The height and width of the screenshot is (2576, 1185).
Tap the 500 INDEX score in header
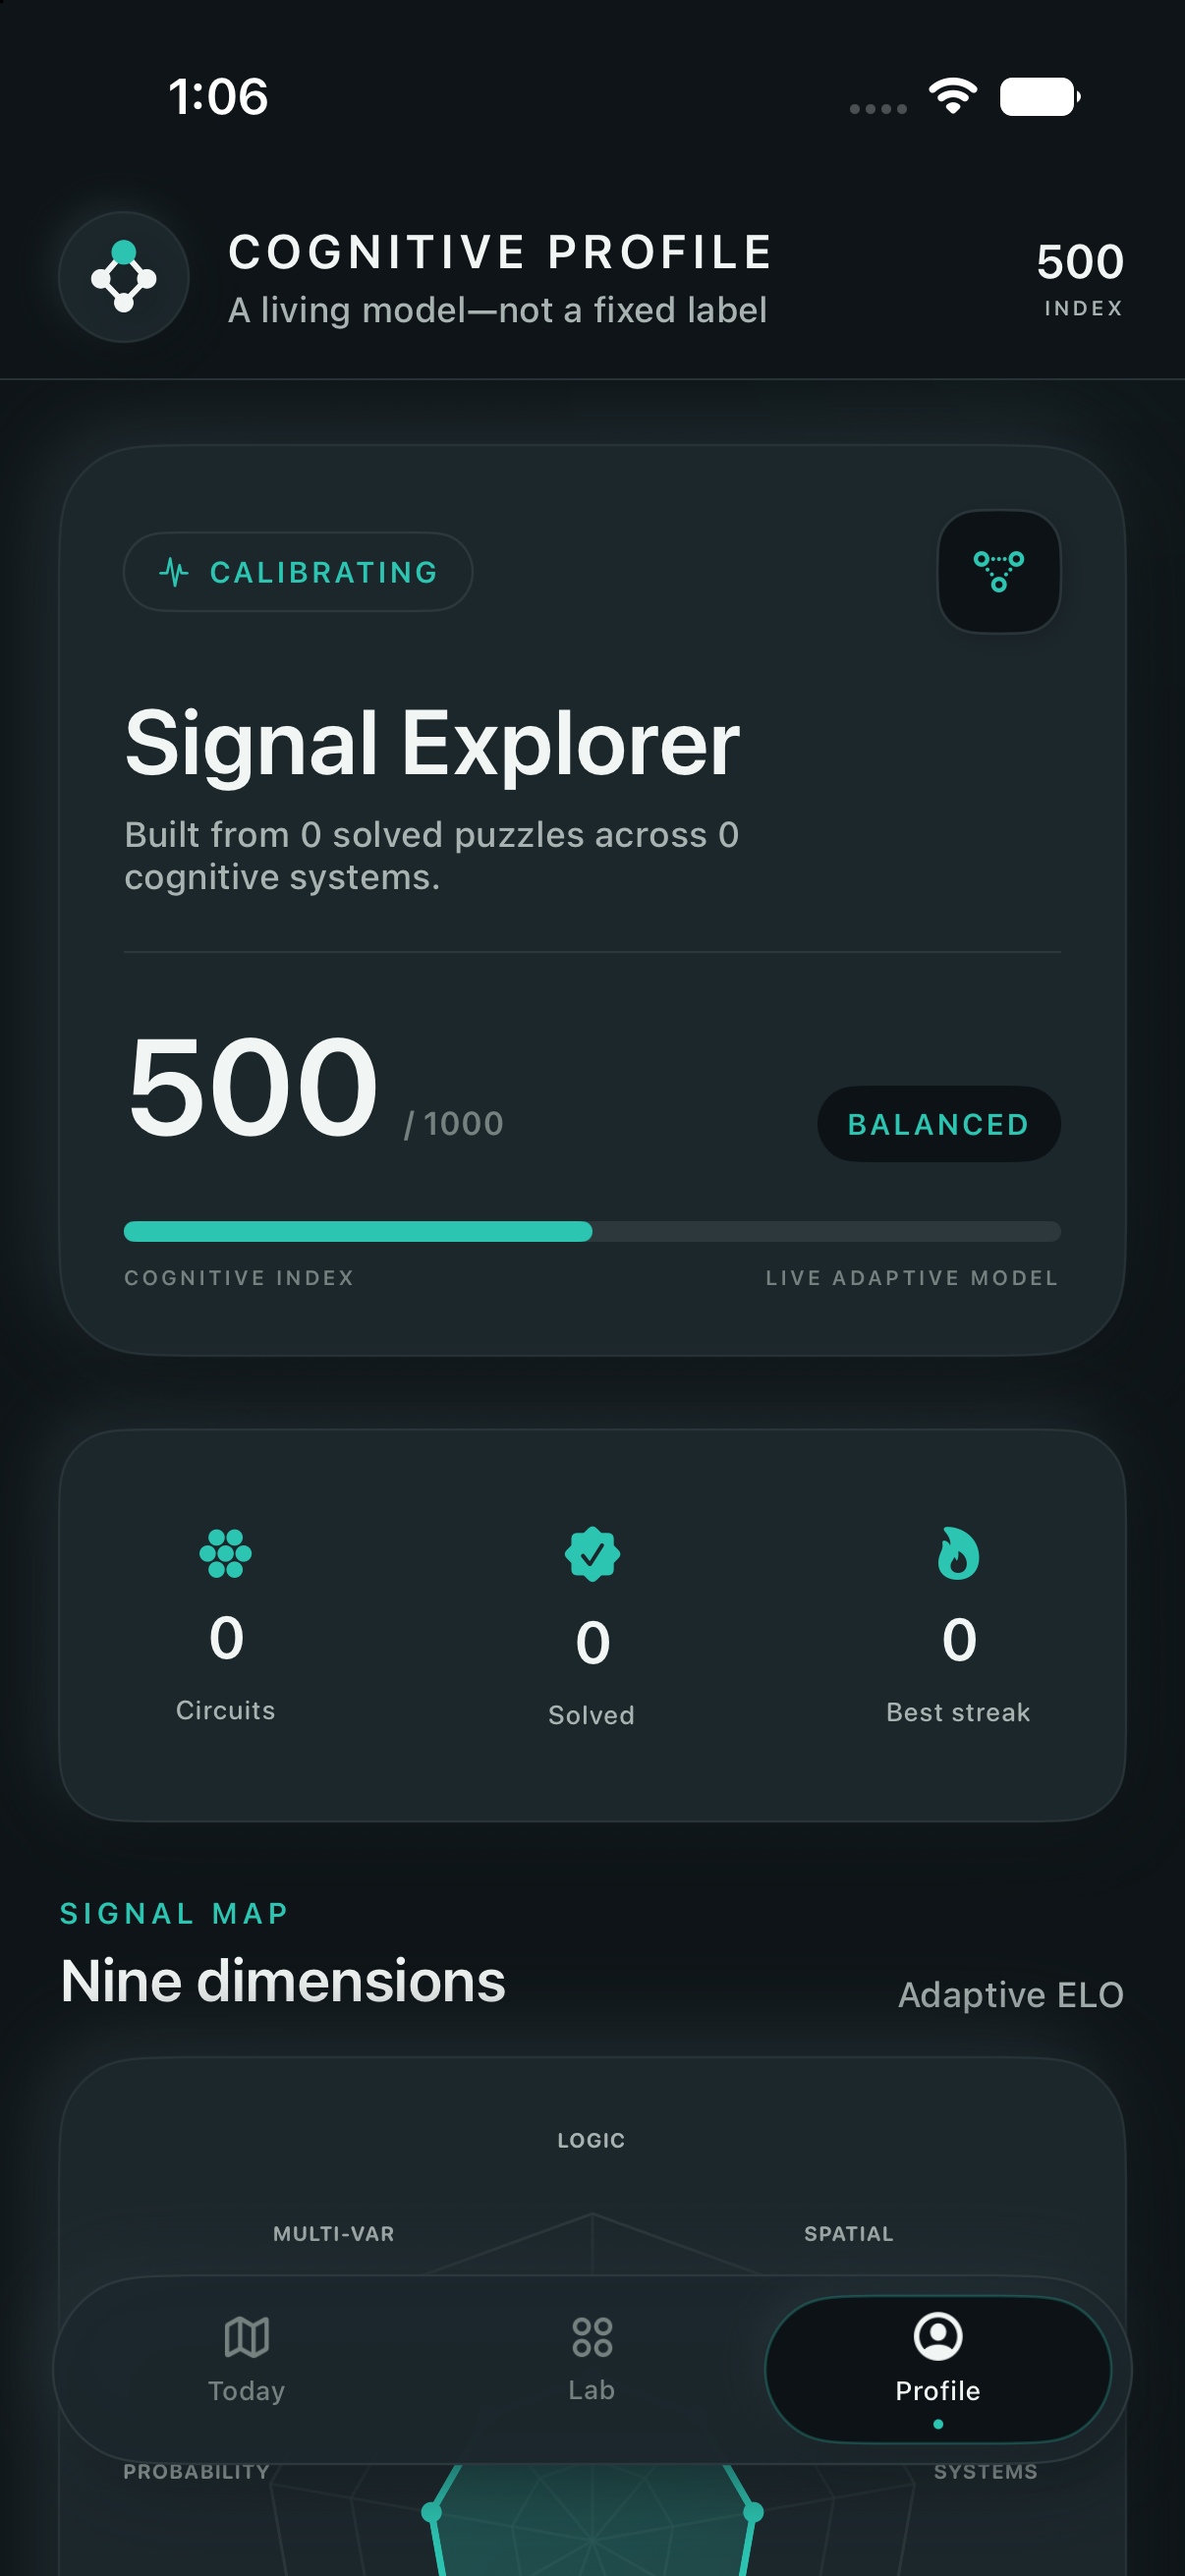pos(1080,278)
